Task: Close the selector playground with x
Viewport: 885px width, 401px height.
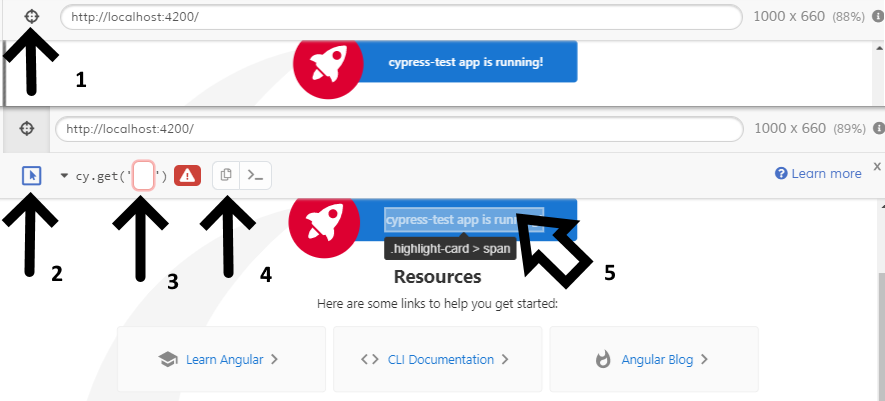Action: coord(877,166)
